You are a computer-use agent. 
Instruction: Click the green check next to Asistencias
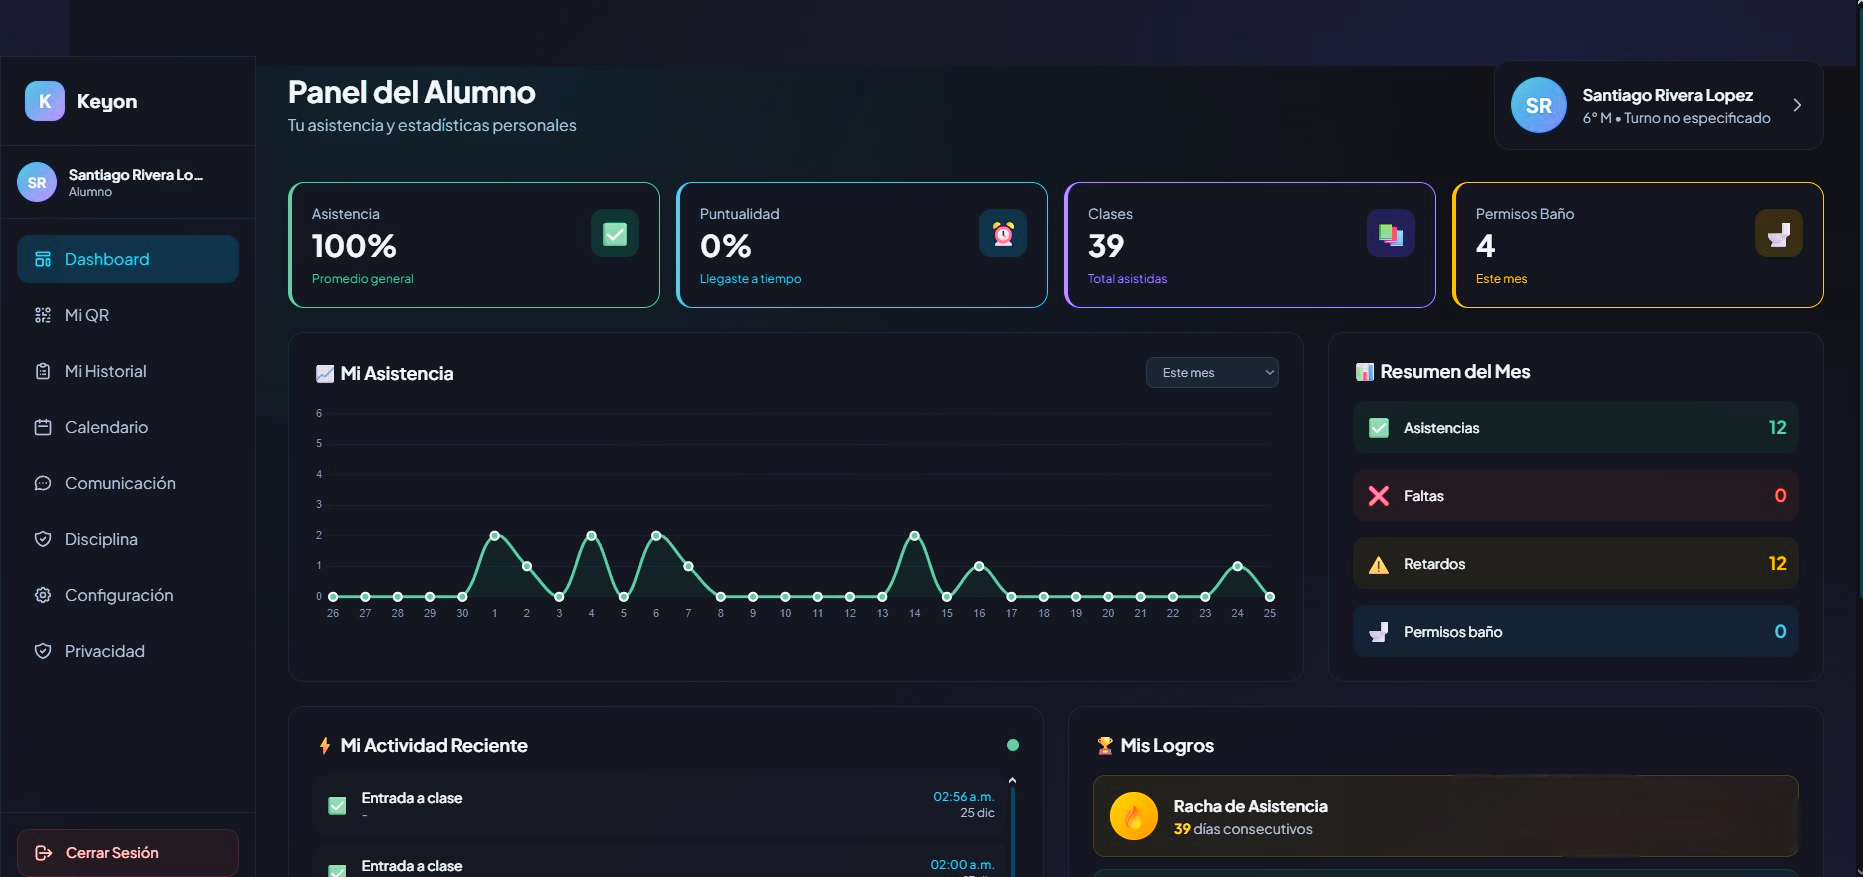[x=1379, y=428]
